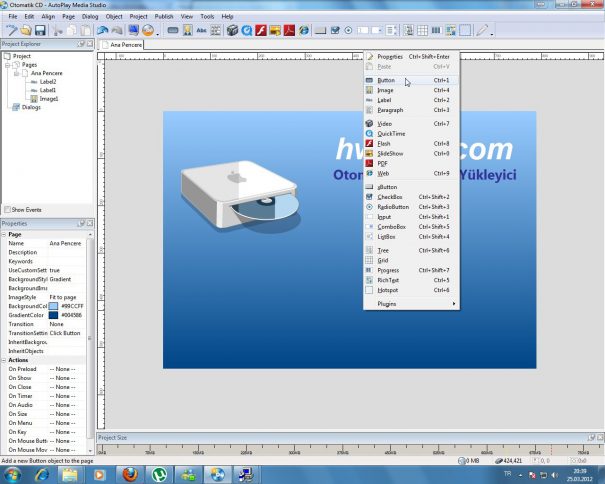Click the Transition value None
The height and width of the screenshot is (484, 605).
pos(56,324)
